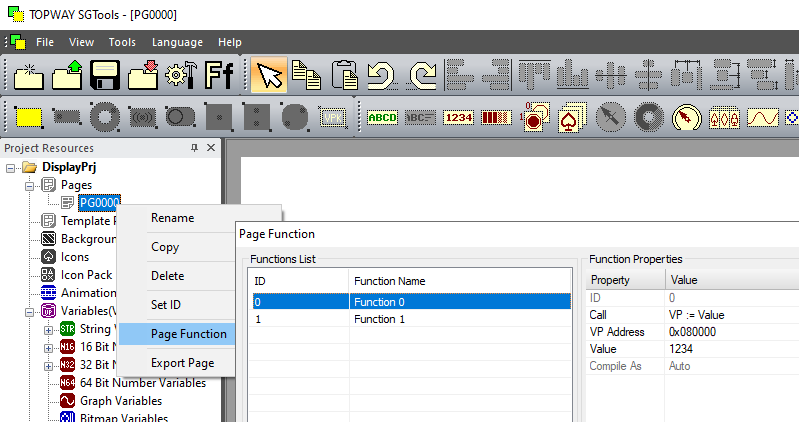Pin the Project Resources panel
The image size is (799, 422).
click(x=194, y=148)
